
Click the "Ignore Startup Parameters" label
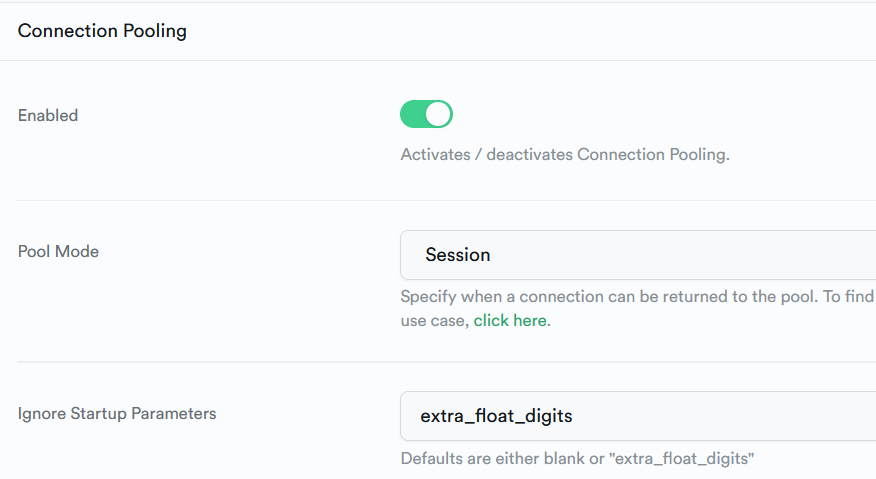(117, 413)
